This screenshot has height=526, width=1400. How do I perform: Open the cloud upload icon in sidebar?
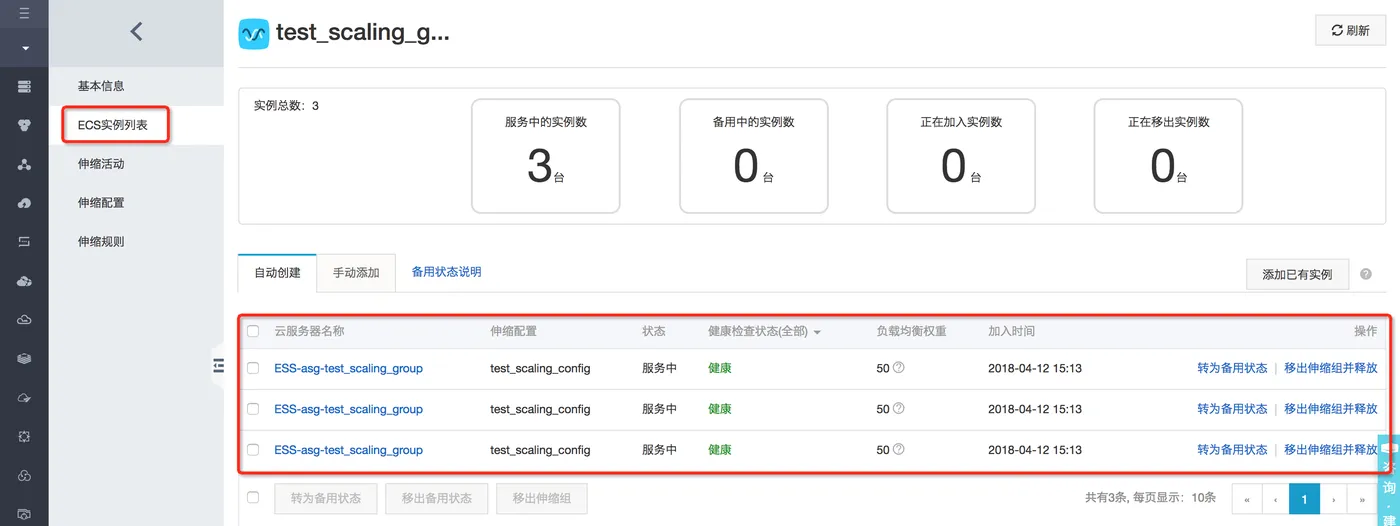pyautogui.click(x=24, y=203)
